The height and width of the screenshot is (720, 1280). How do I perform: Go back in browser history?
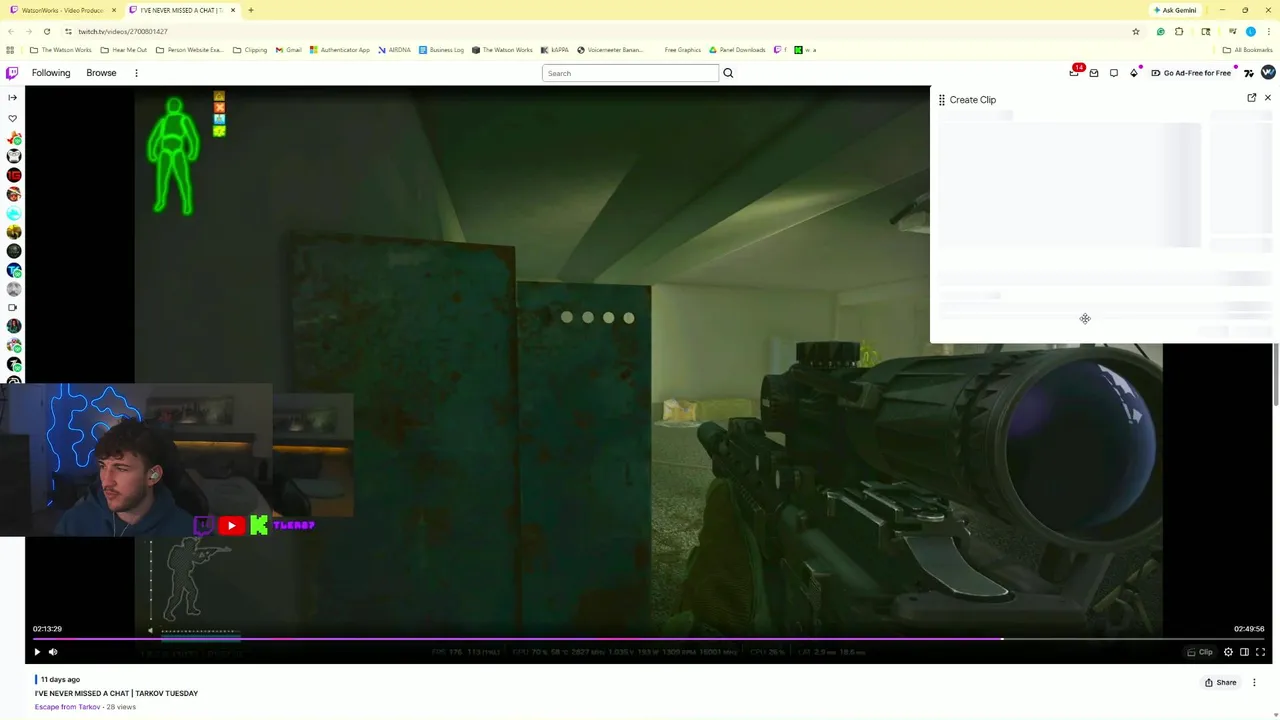(10, 32)
